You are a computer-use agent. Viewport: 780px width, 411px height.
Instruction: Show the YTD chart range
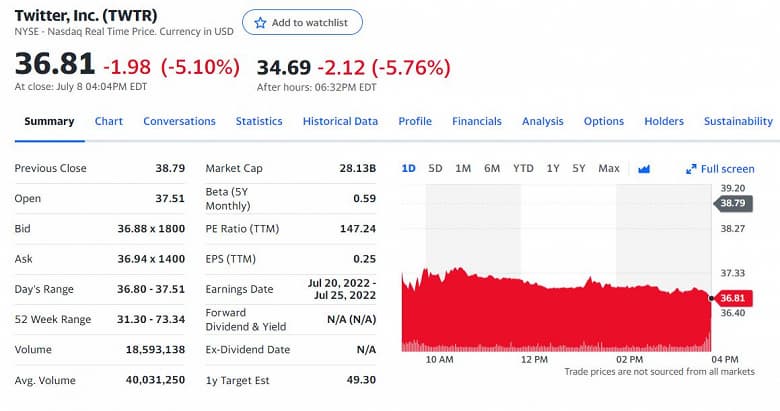[x=523, y=168]
